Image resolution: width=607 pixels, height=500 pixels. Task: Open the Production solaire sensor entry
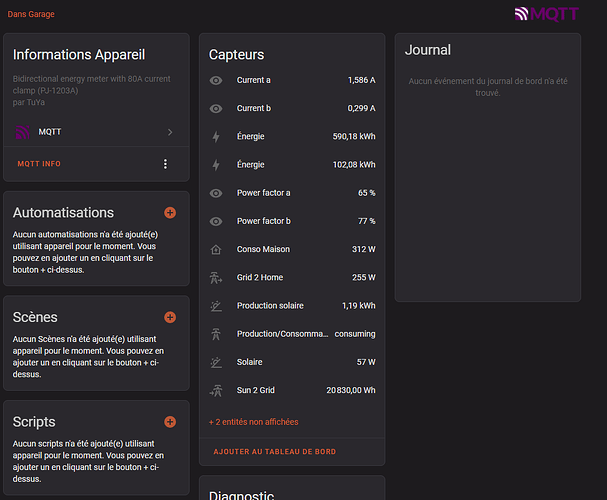click(292, 306)
